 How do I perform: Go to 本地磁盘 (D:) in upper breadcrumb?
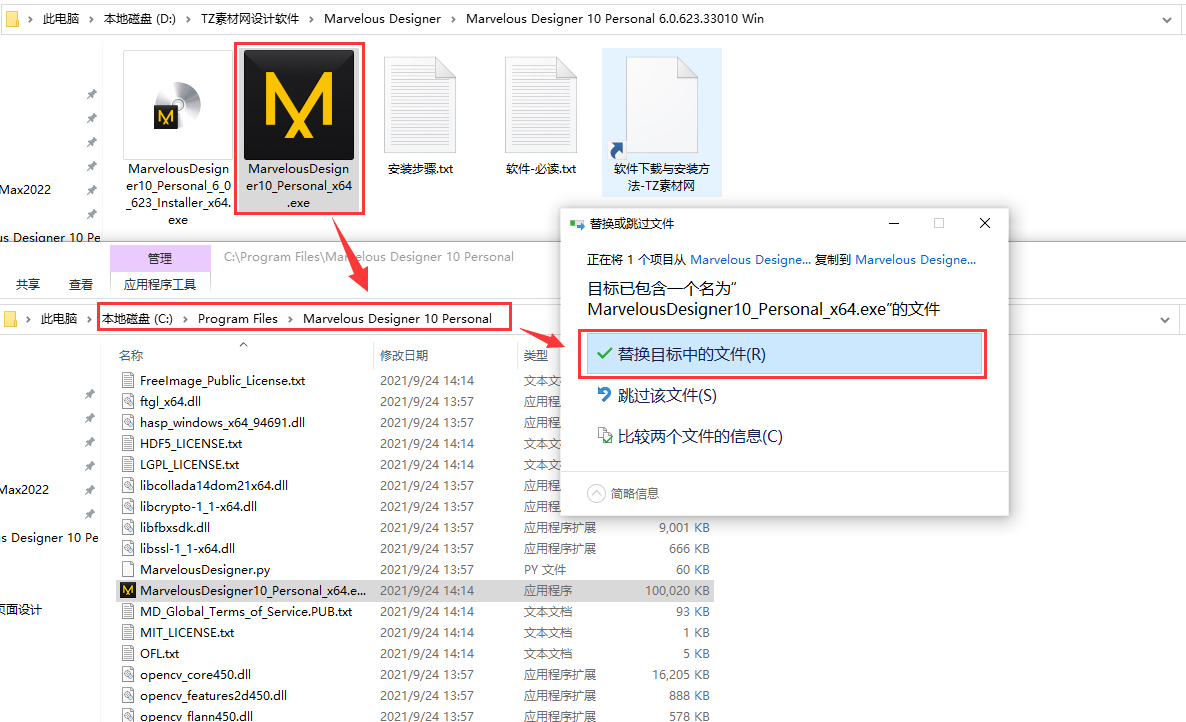coord(139,19)
